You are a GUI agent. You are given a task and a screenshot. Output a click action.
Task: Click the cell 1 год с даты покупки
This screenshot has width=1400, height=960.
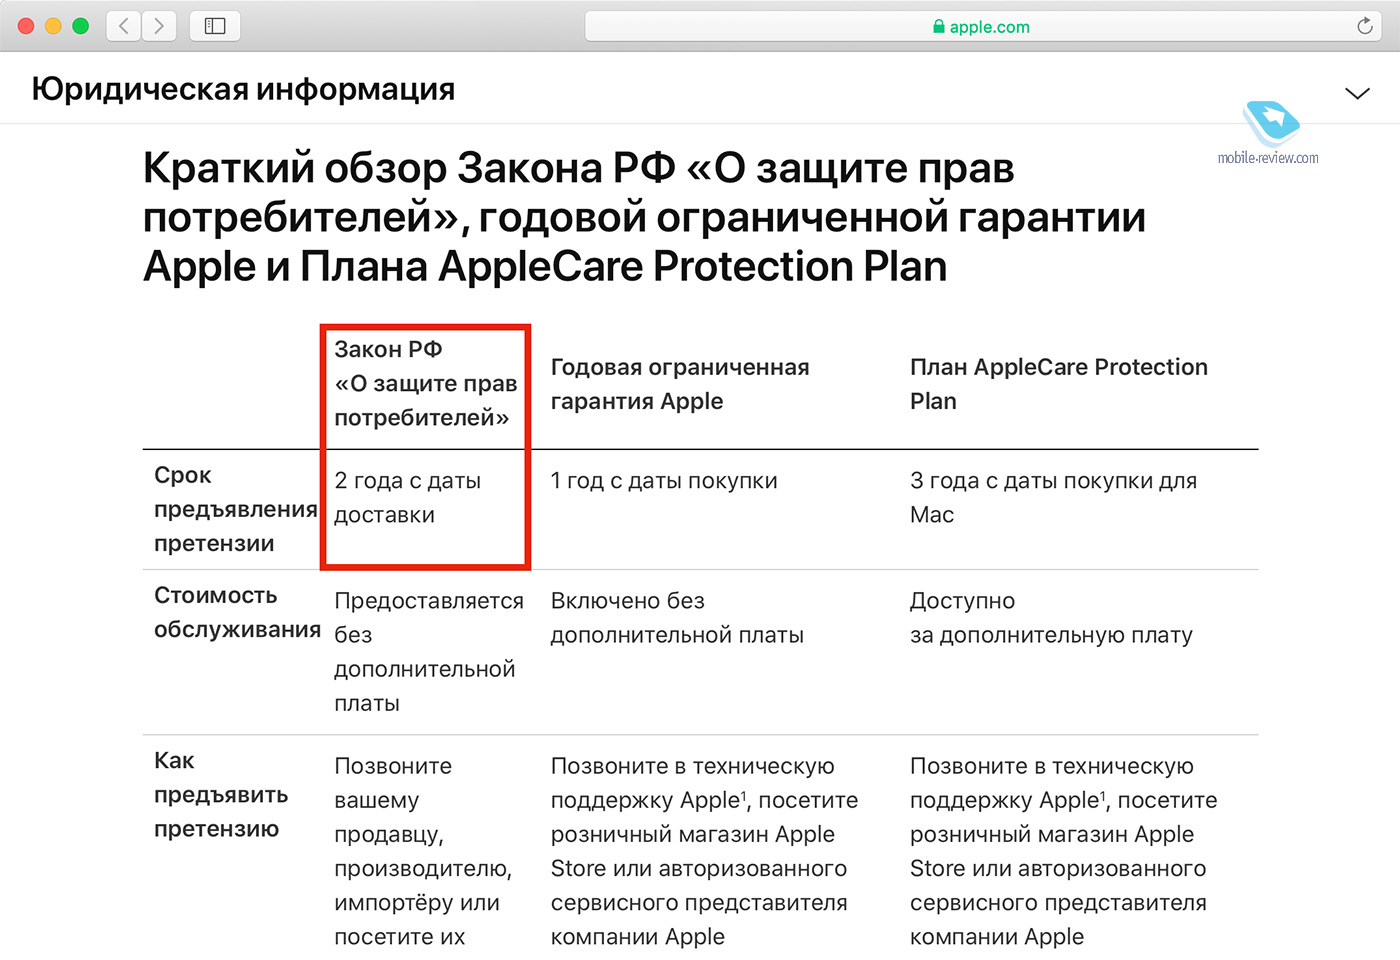click(664, 481)
